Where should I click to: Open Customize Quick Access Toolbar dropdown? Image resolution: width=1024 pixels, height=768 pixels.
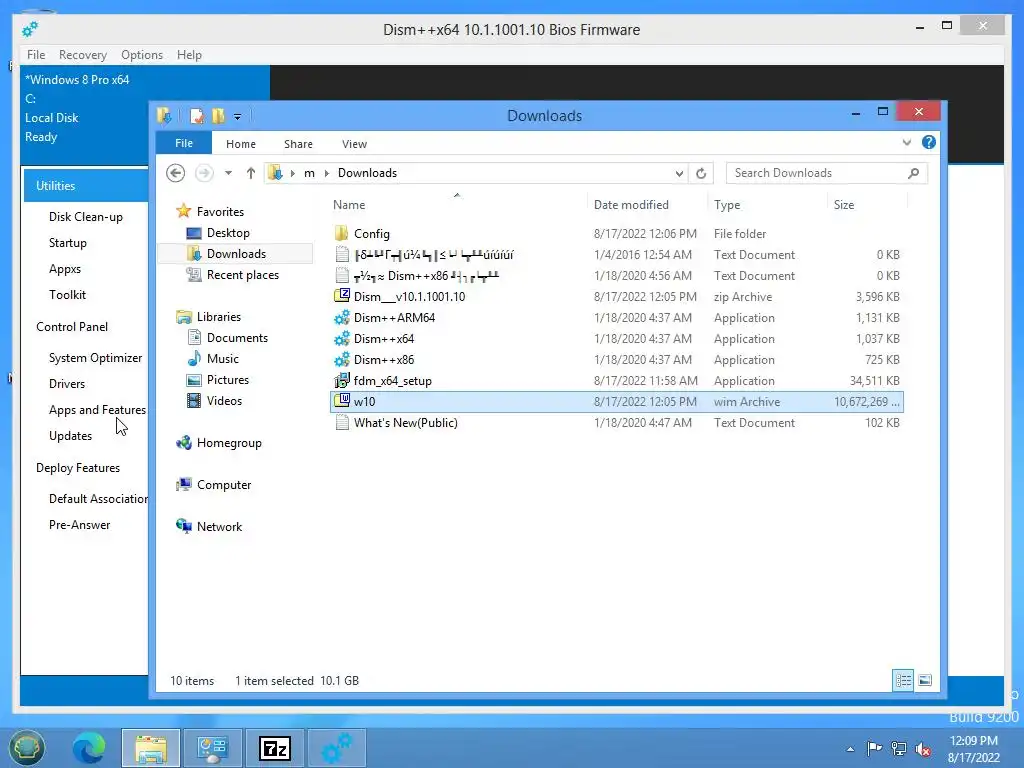[x=238, y=117]
